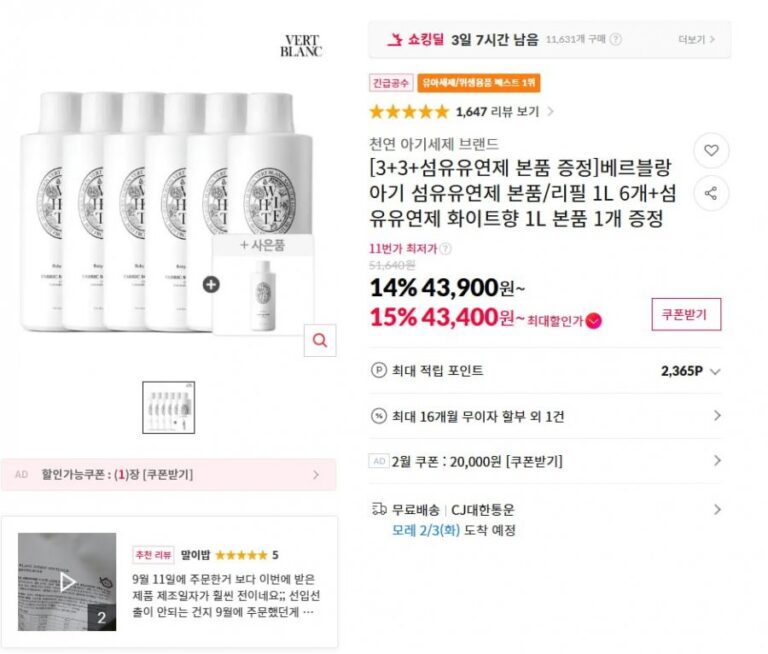Open the 1,647 리뷰 보기 link

504,111
